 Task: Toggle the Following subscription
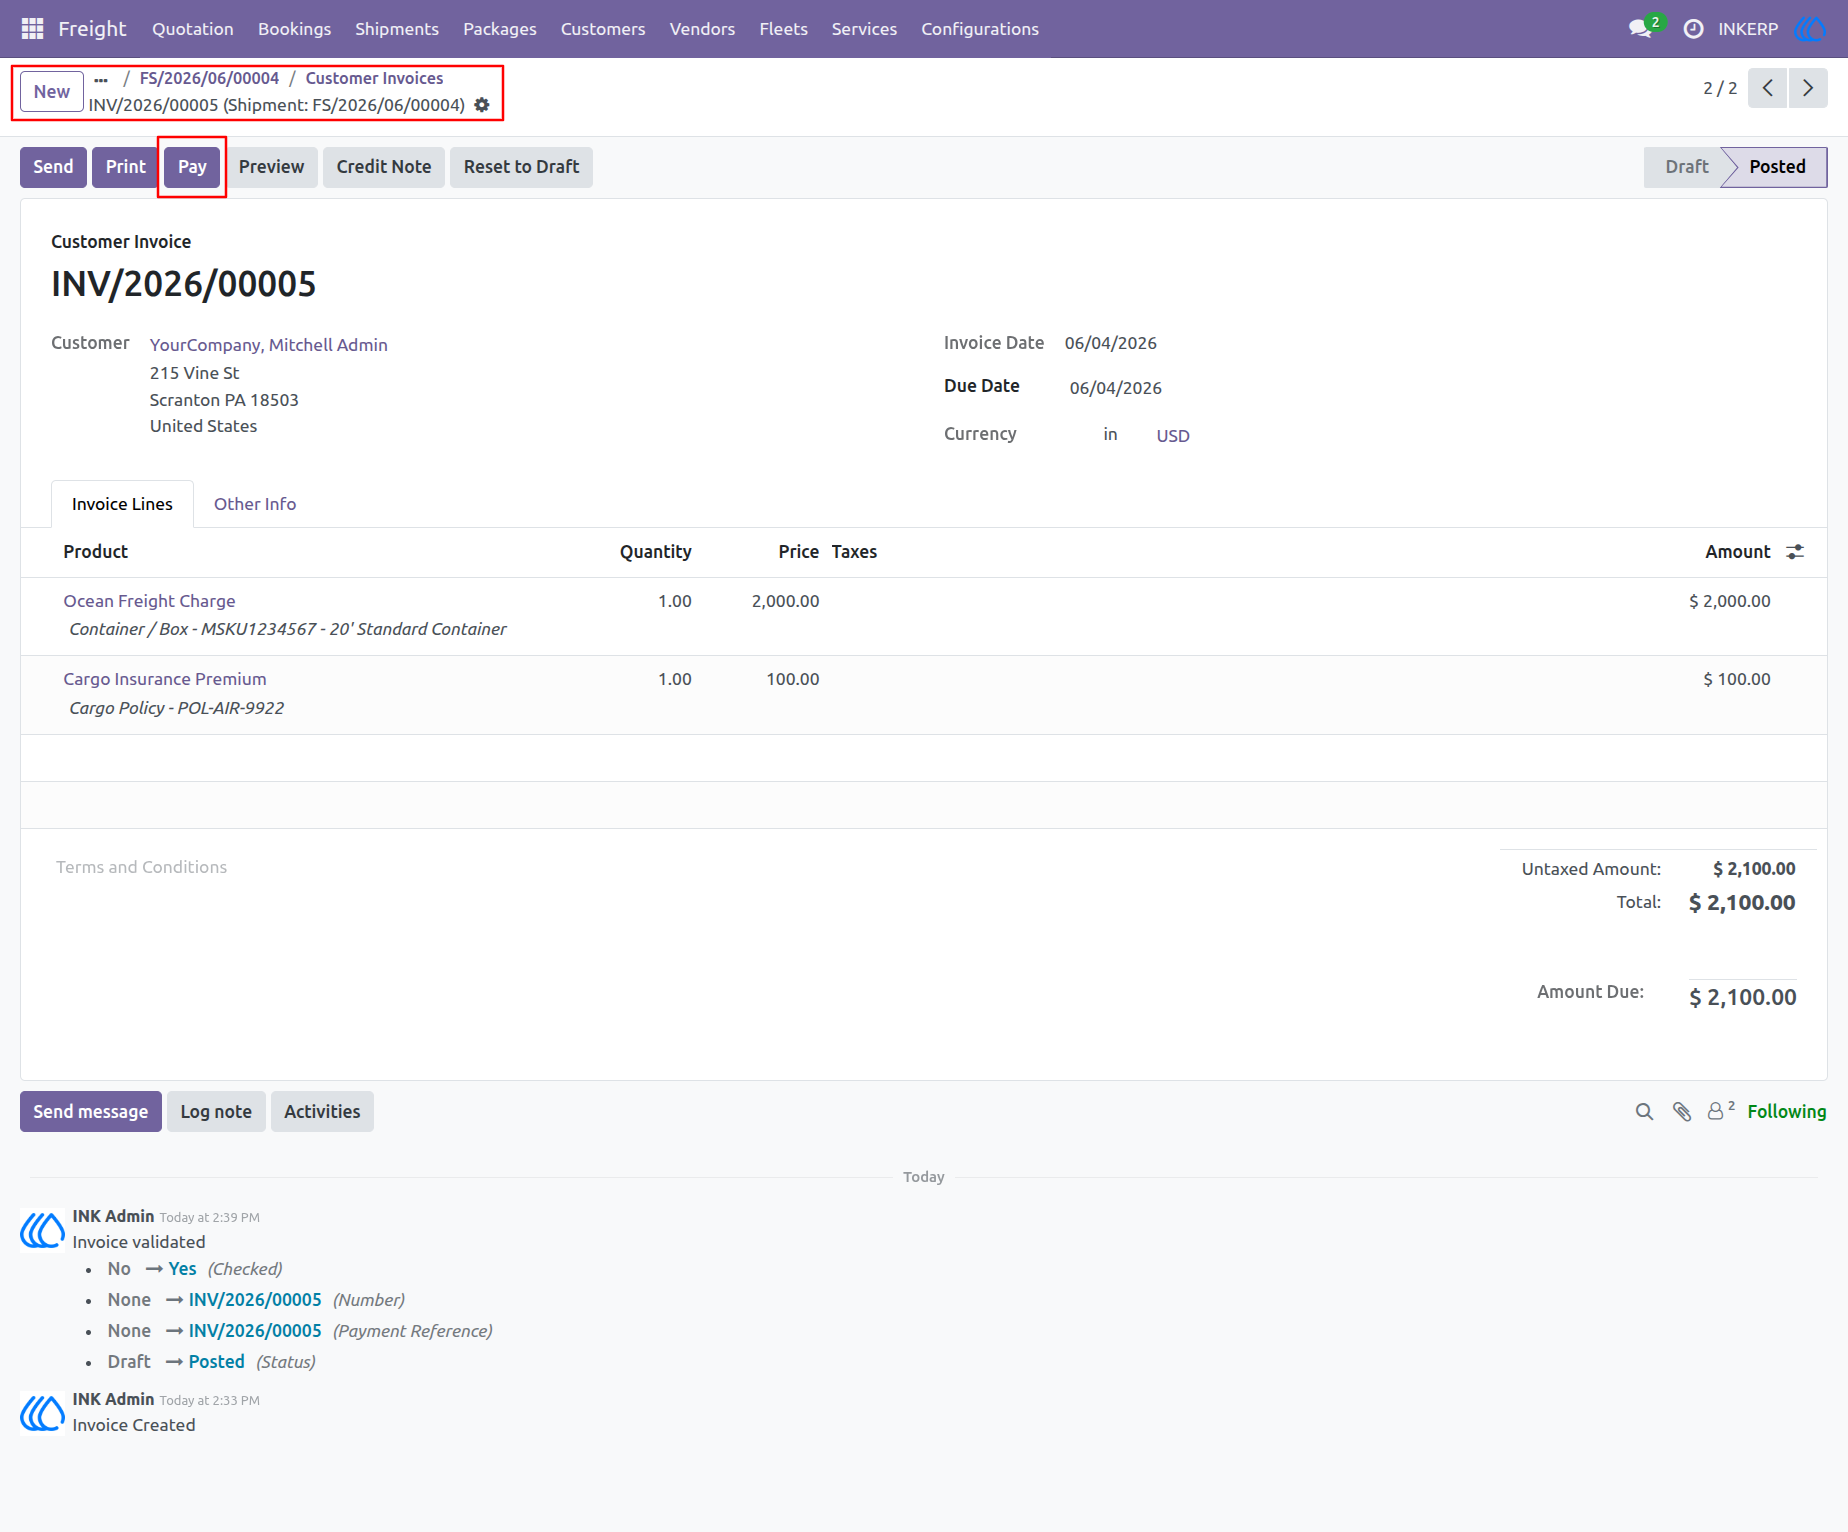1787,1112
